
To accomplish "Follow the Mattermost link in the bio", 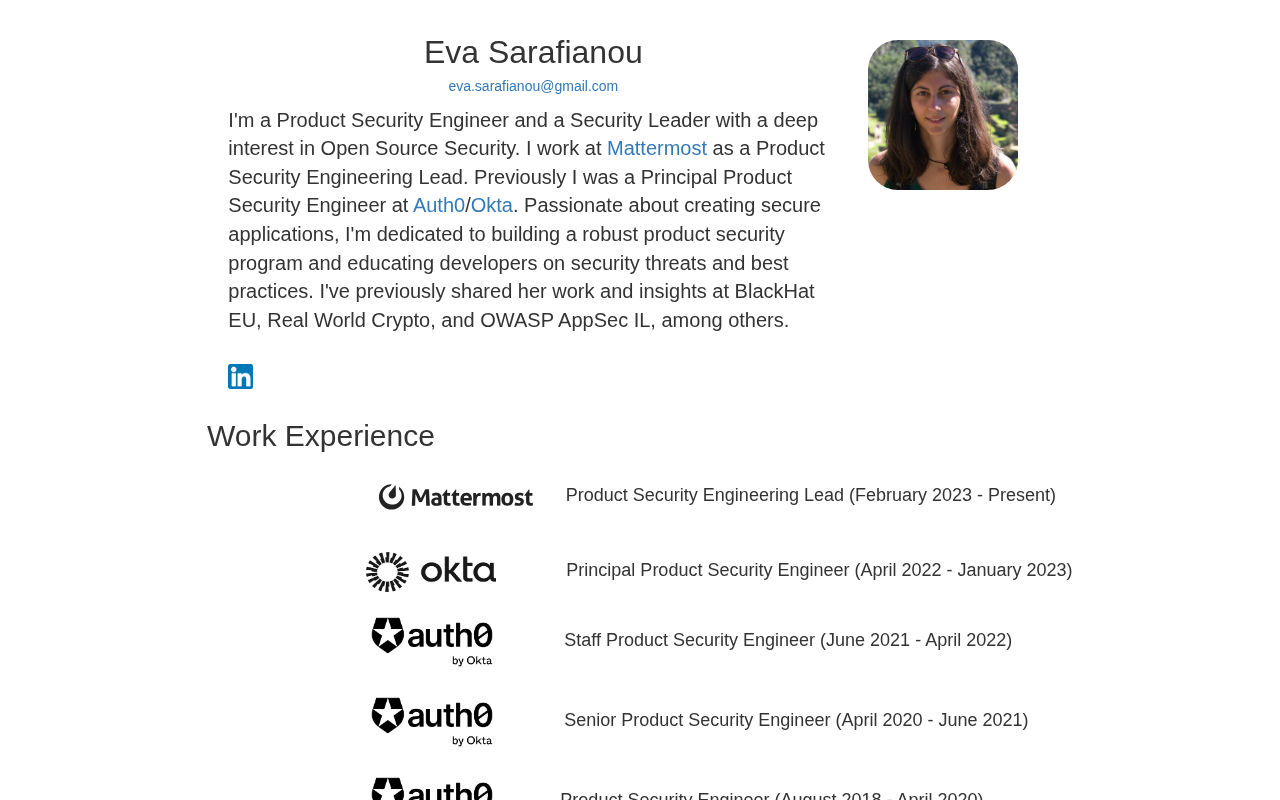I will (x=656, y=149).
